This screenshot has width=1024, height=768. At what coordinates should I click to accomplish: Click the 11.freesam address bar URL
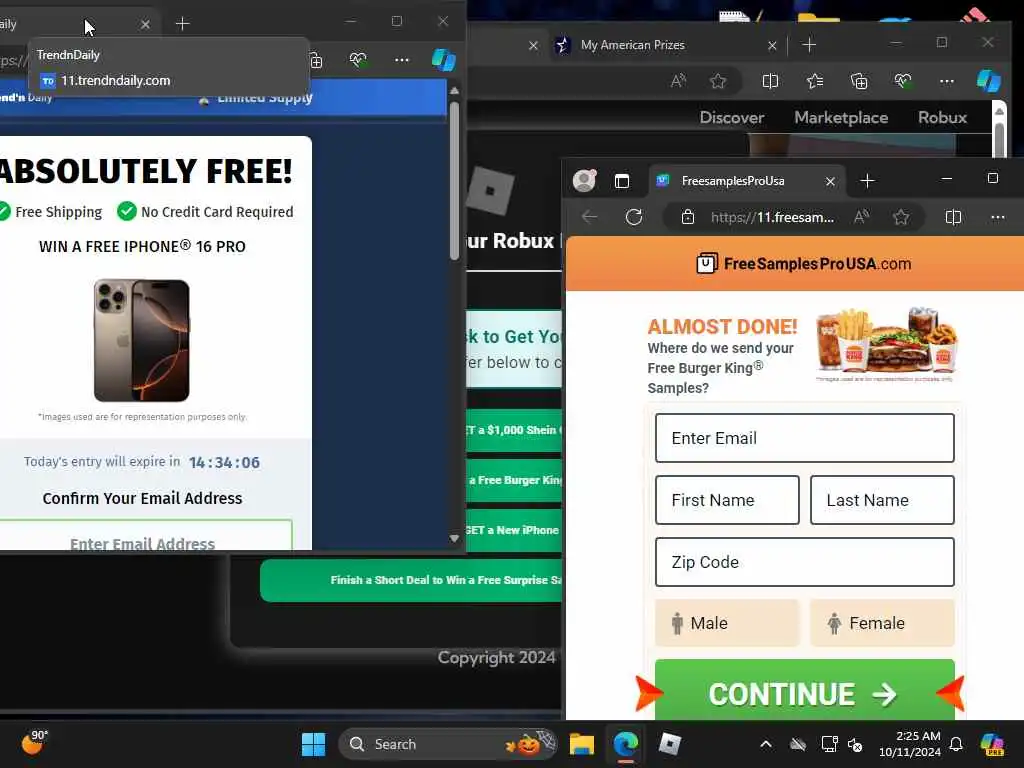tap(772, 217)
